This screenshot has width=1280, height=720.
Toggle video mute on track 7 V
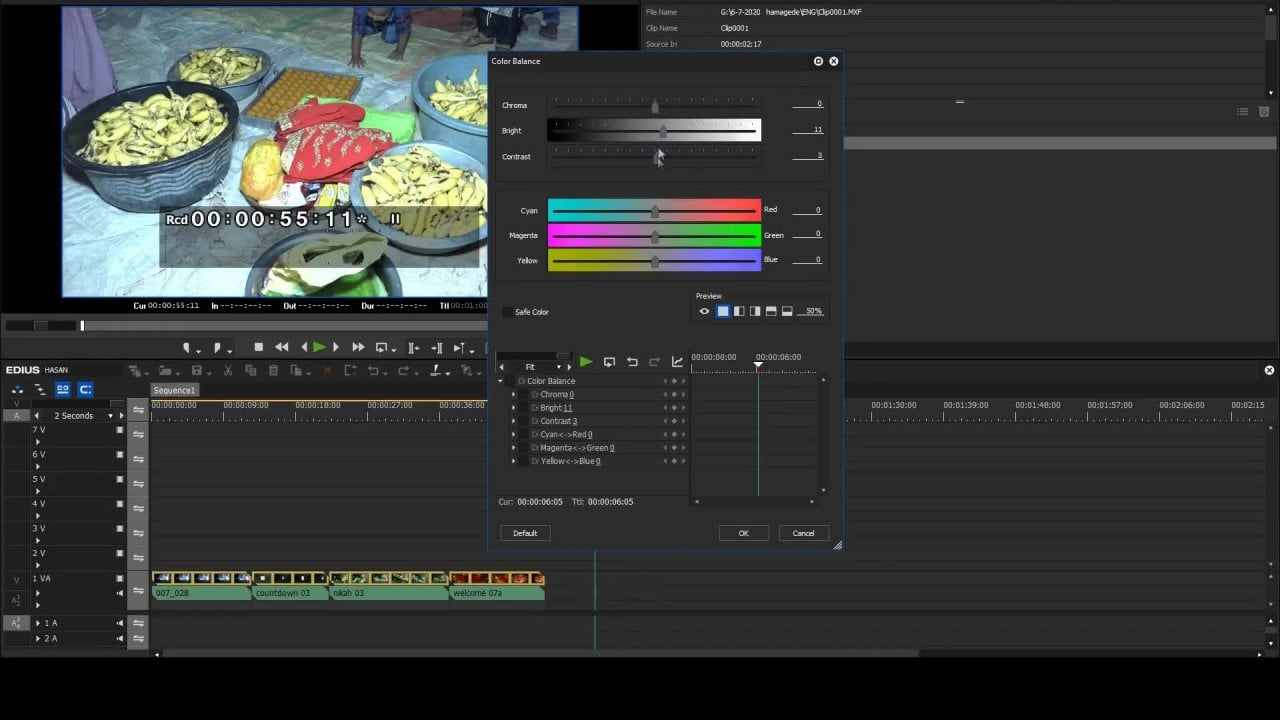(120, 430)
